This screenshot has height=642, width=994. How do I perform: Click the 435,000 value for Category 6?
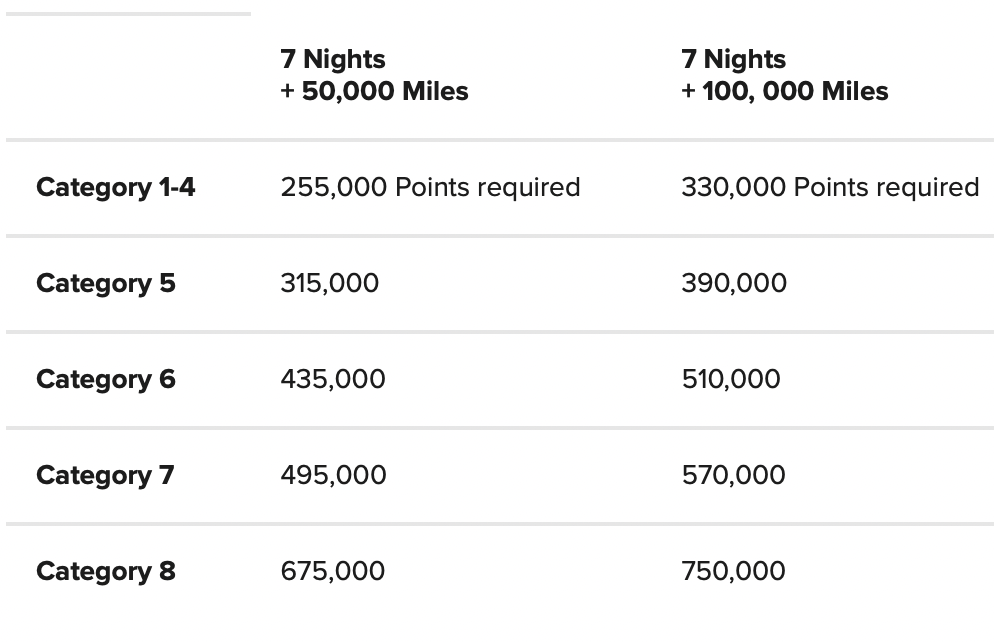pos(333,380)
